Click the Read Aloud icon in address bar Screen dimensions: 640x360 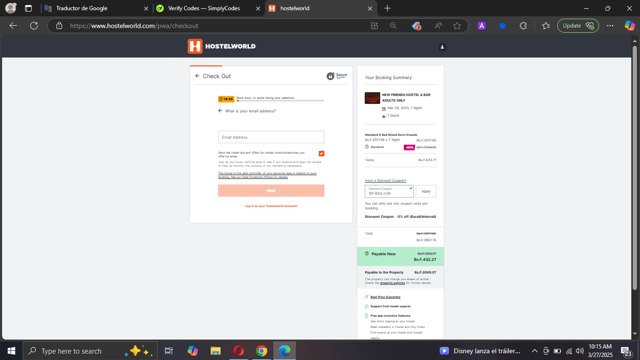point(438,26)
